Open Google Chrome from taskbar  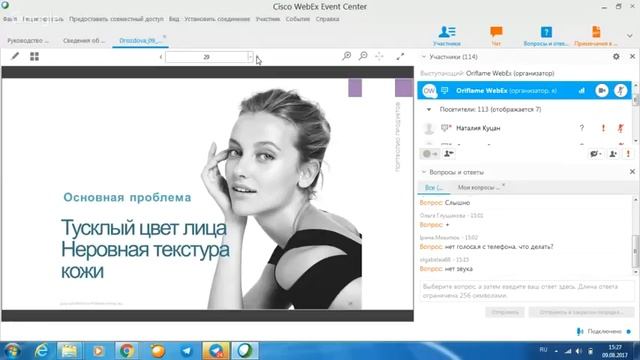click(x=127, y=351)
